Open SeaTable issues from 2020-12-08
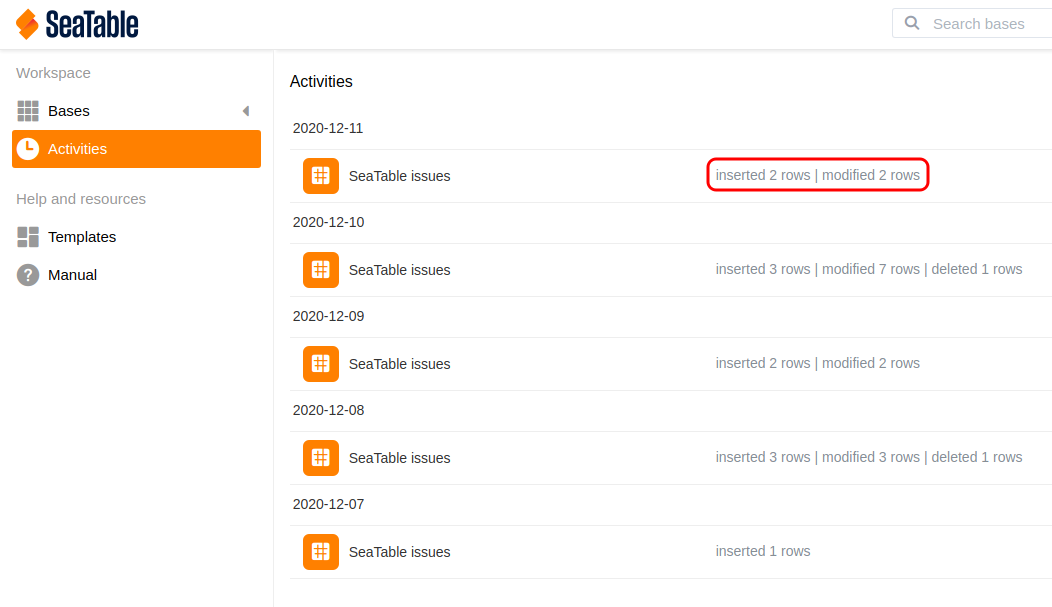 (x=399, y=458)
